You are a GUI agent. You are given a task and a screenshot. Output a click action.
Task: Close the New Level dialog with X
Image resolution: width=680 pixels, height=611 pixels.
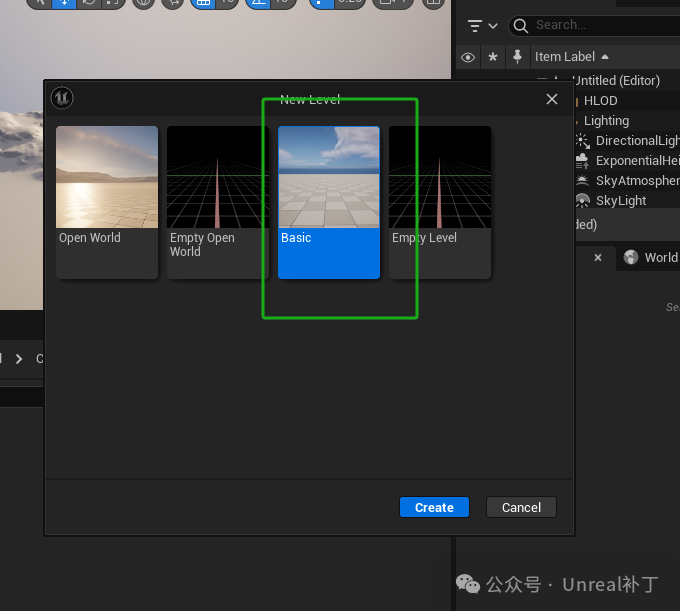[x=552, y=99]
